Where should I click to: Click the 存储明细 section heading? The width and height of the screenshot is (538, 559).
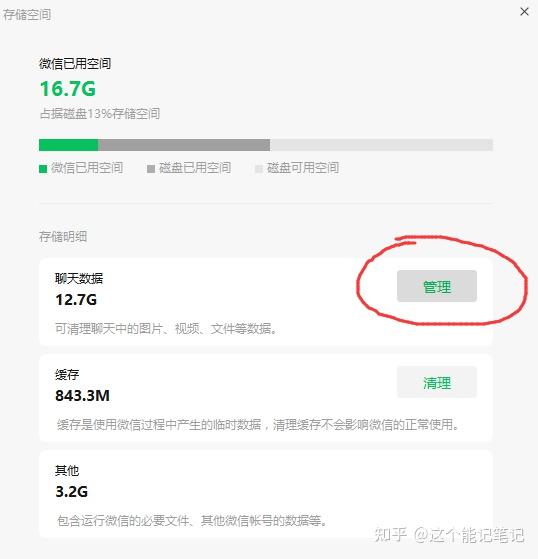pyautogui.click(x=63, y=236)
